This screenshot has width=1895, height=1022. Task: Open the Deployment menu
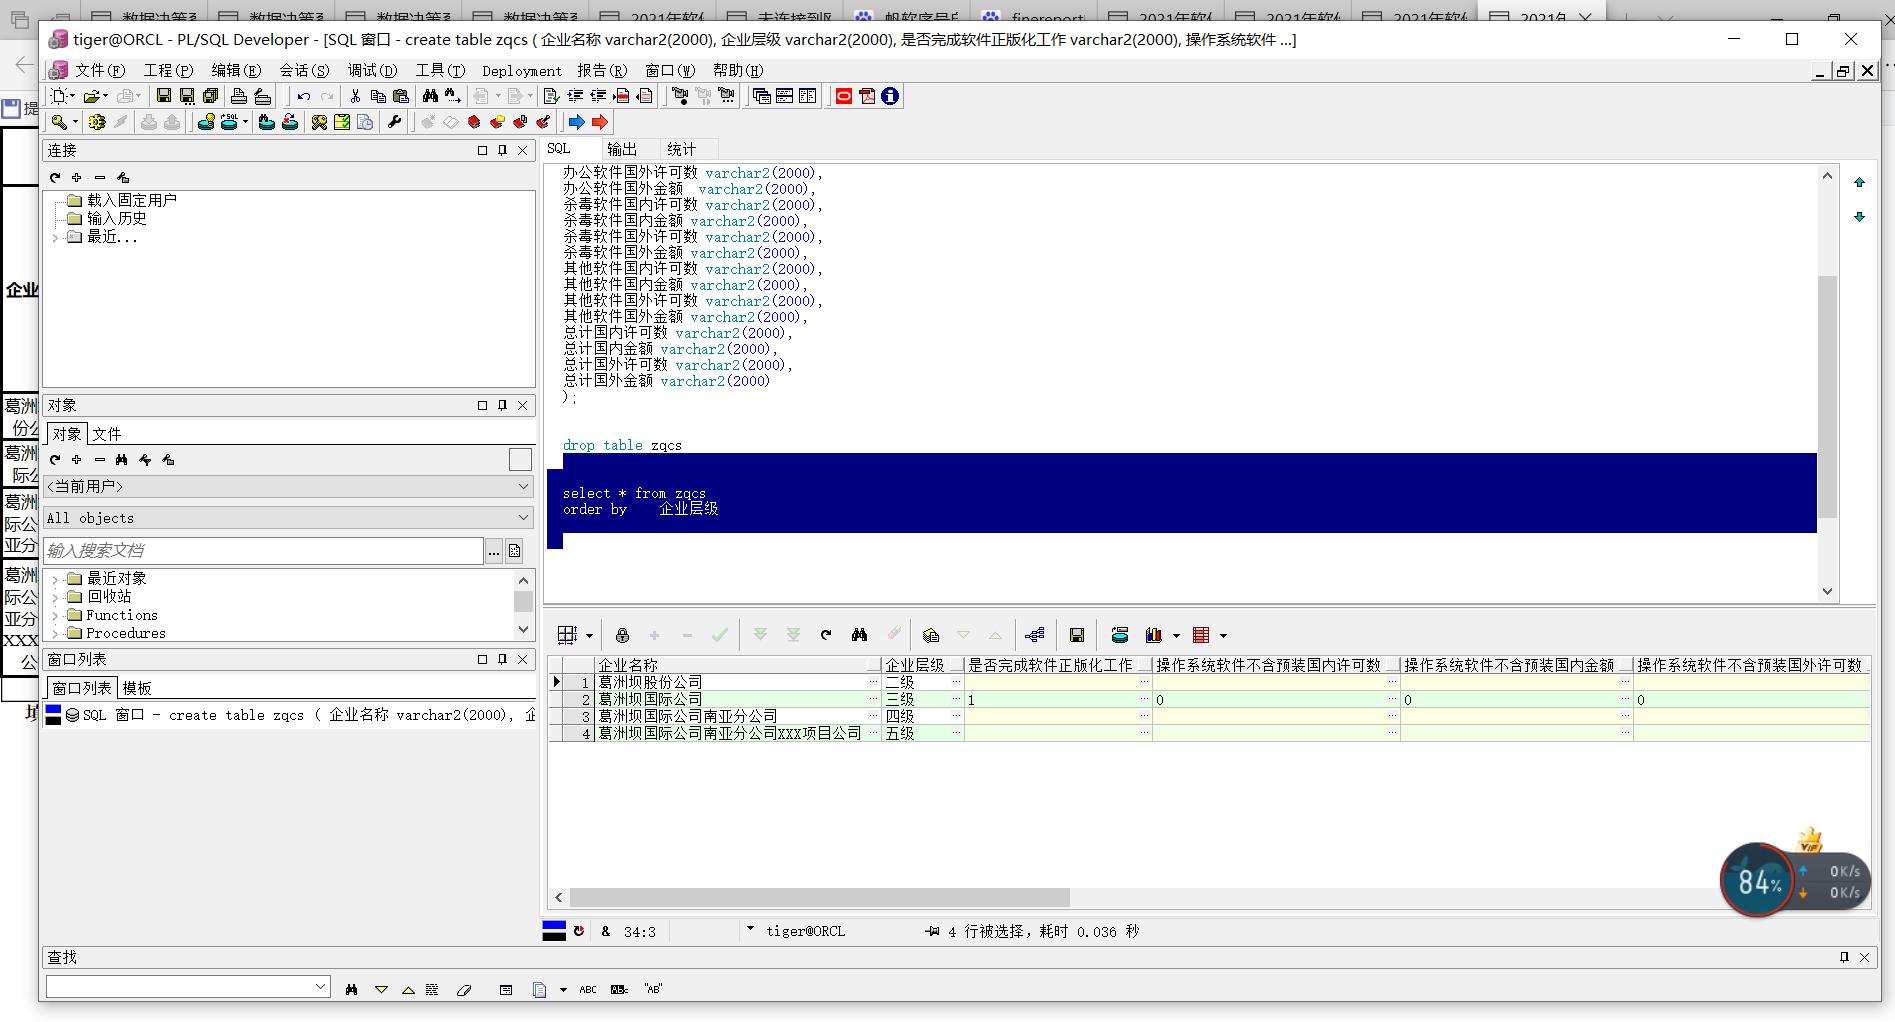point(522,70)
